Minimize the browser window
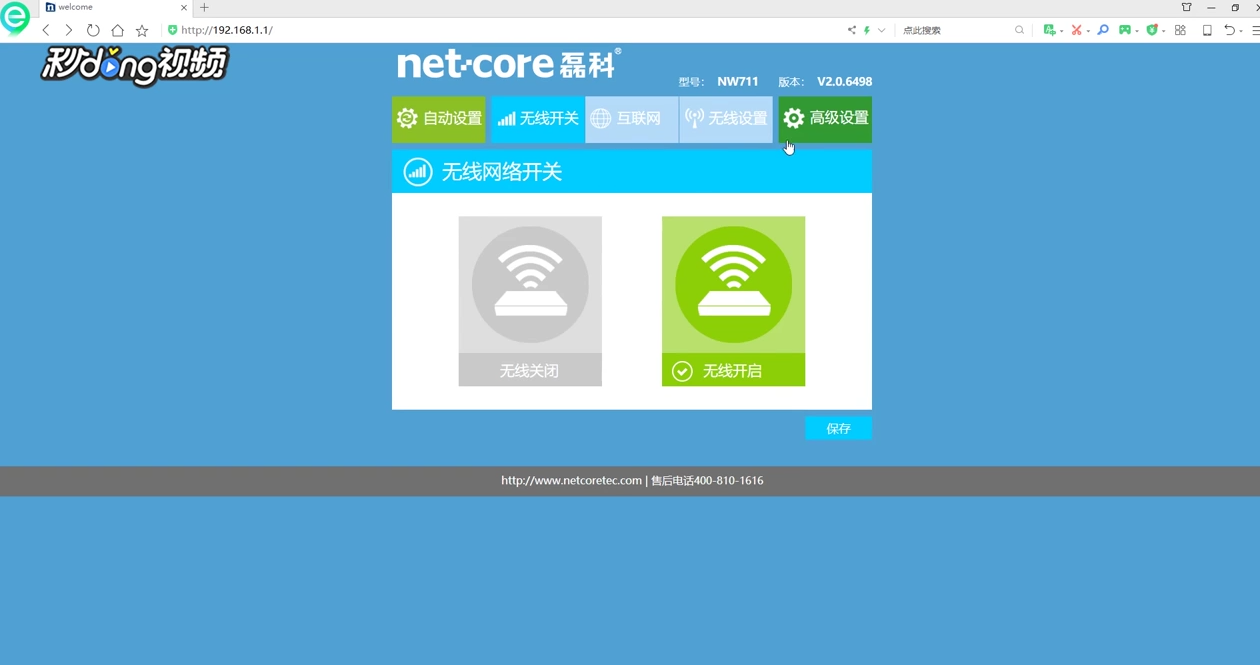Screen dimensions: 1260x665 [1211, 7]
